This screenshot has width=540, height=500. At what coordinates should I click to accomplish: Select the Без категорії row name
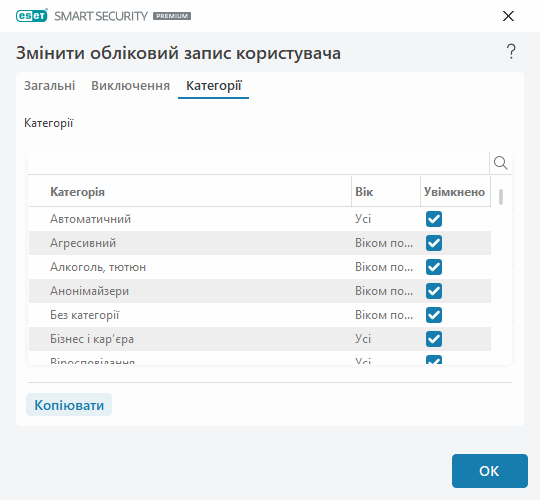(x=85, y=315)
